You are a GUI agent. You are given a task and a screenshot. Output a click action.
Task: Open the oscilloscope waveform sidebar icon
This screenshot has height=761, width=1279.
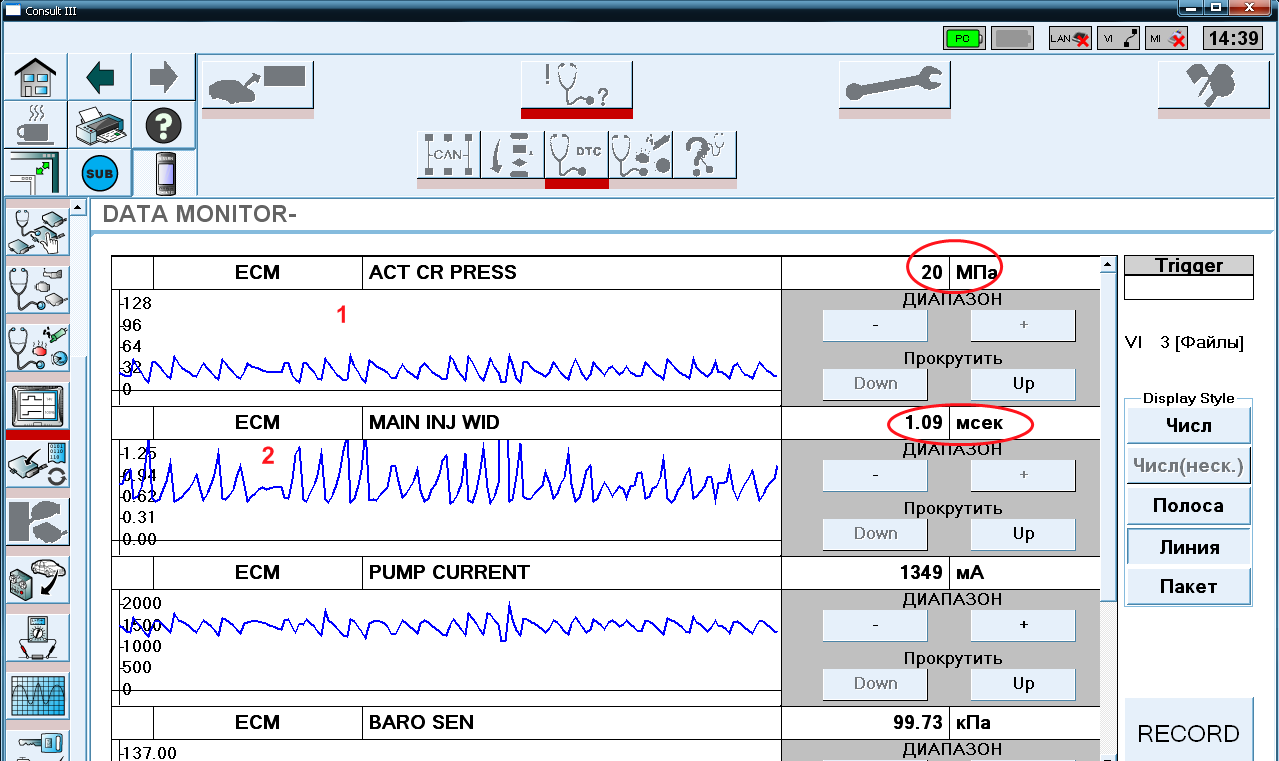(37, 694)
